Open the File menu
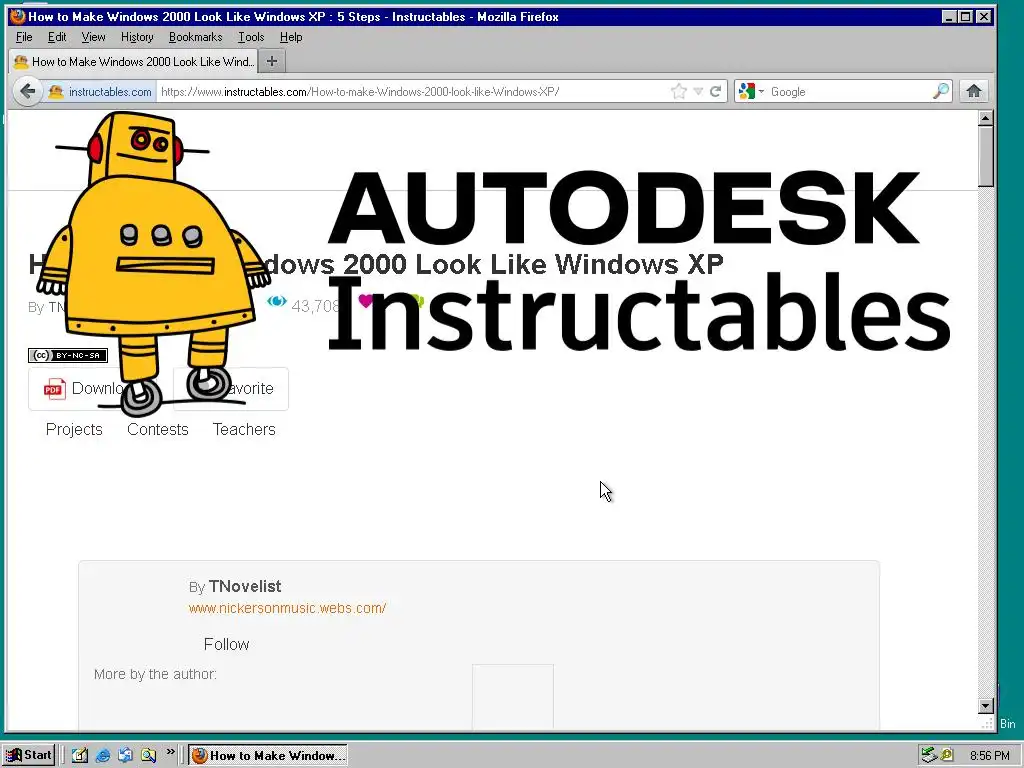 (x=24, y=37)
